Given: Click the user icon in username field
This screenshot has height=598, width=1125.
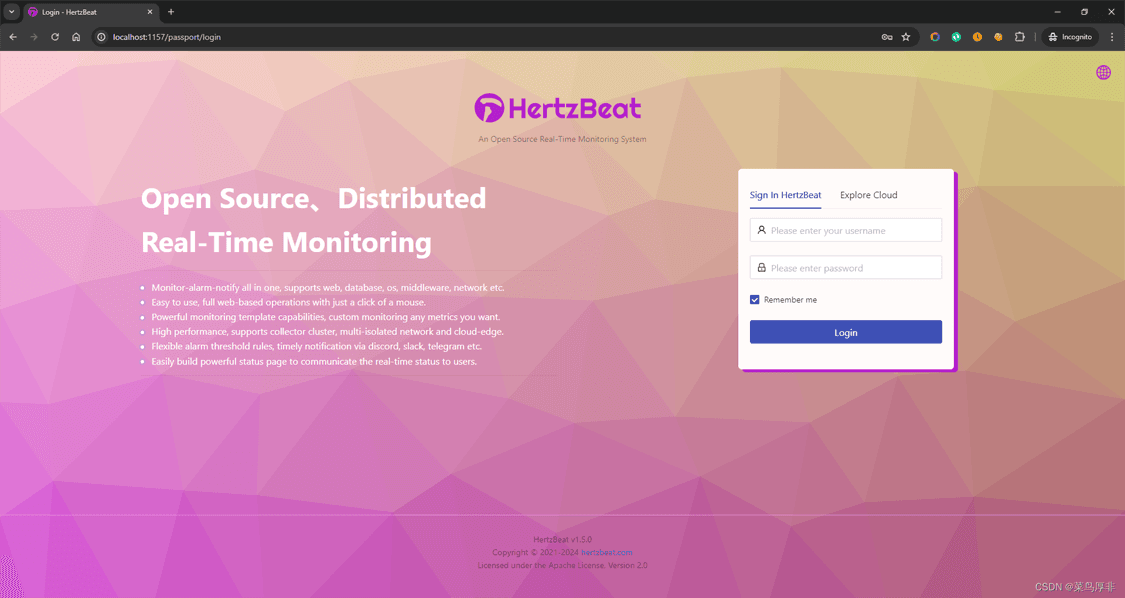Looking at the screenshot, I should 761,230.
